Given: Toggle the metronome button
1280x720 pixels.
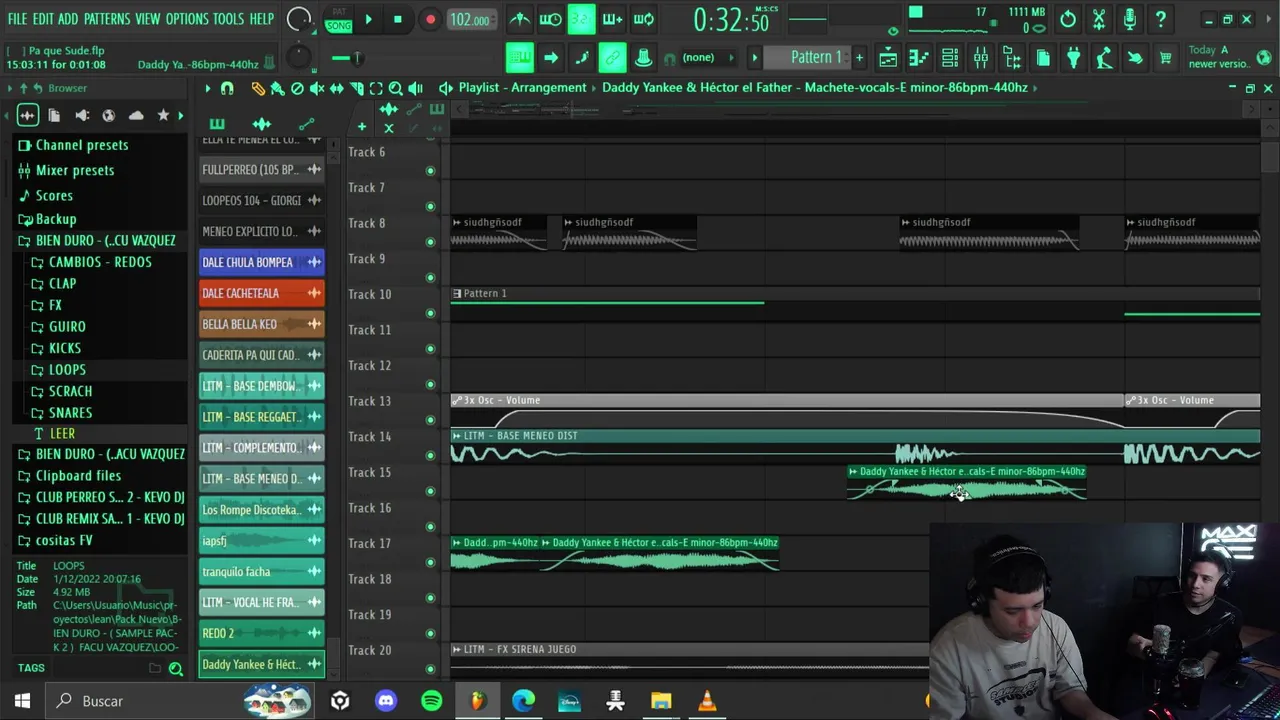Looking at the screenshot, I should (x=519, y=19).
